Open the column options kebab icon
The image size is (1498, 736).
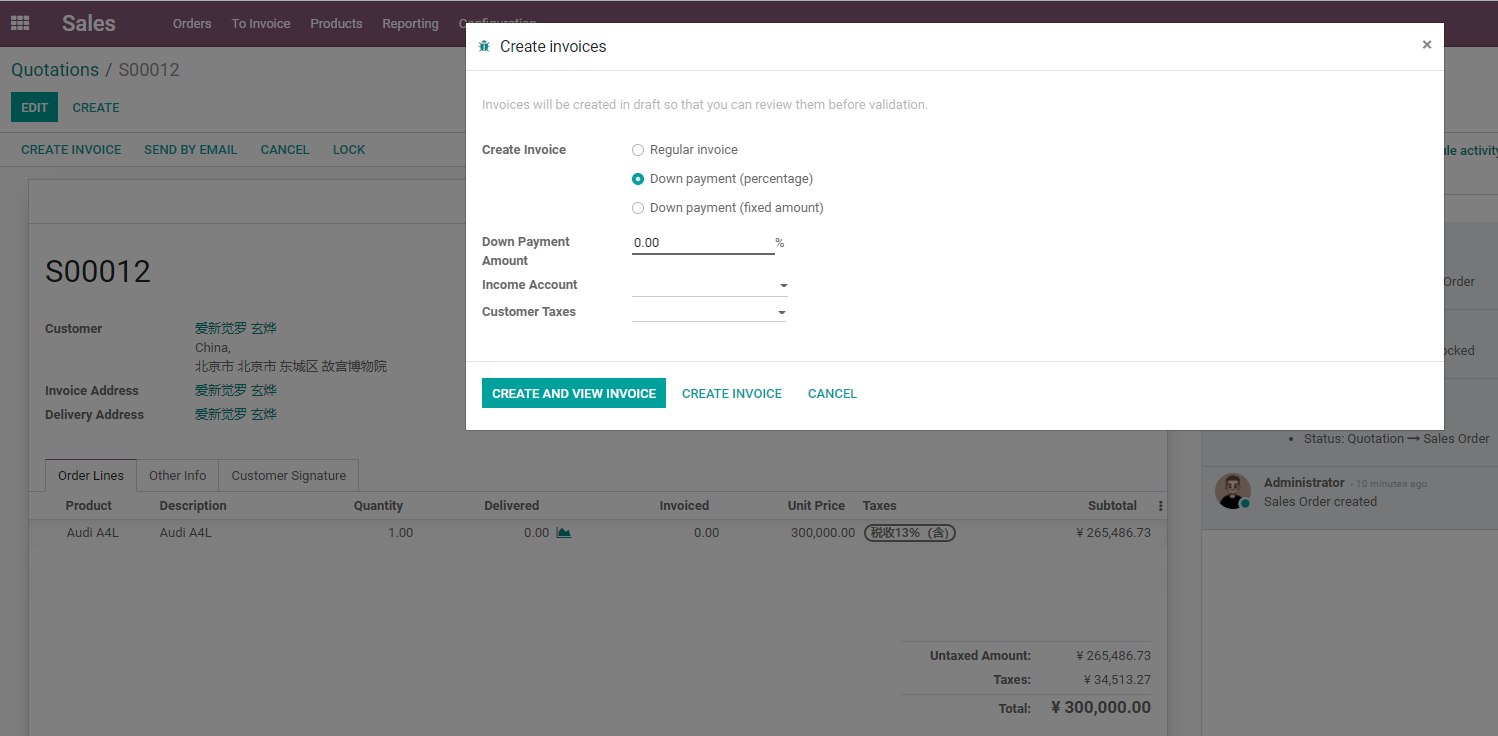coord(1160,506)
